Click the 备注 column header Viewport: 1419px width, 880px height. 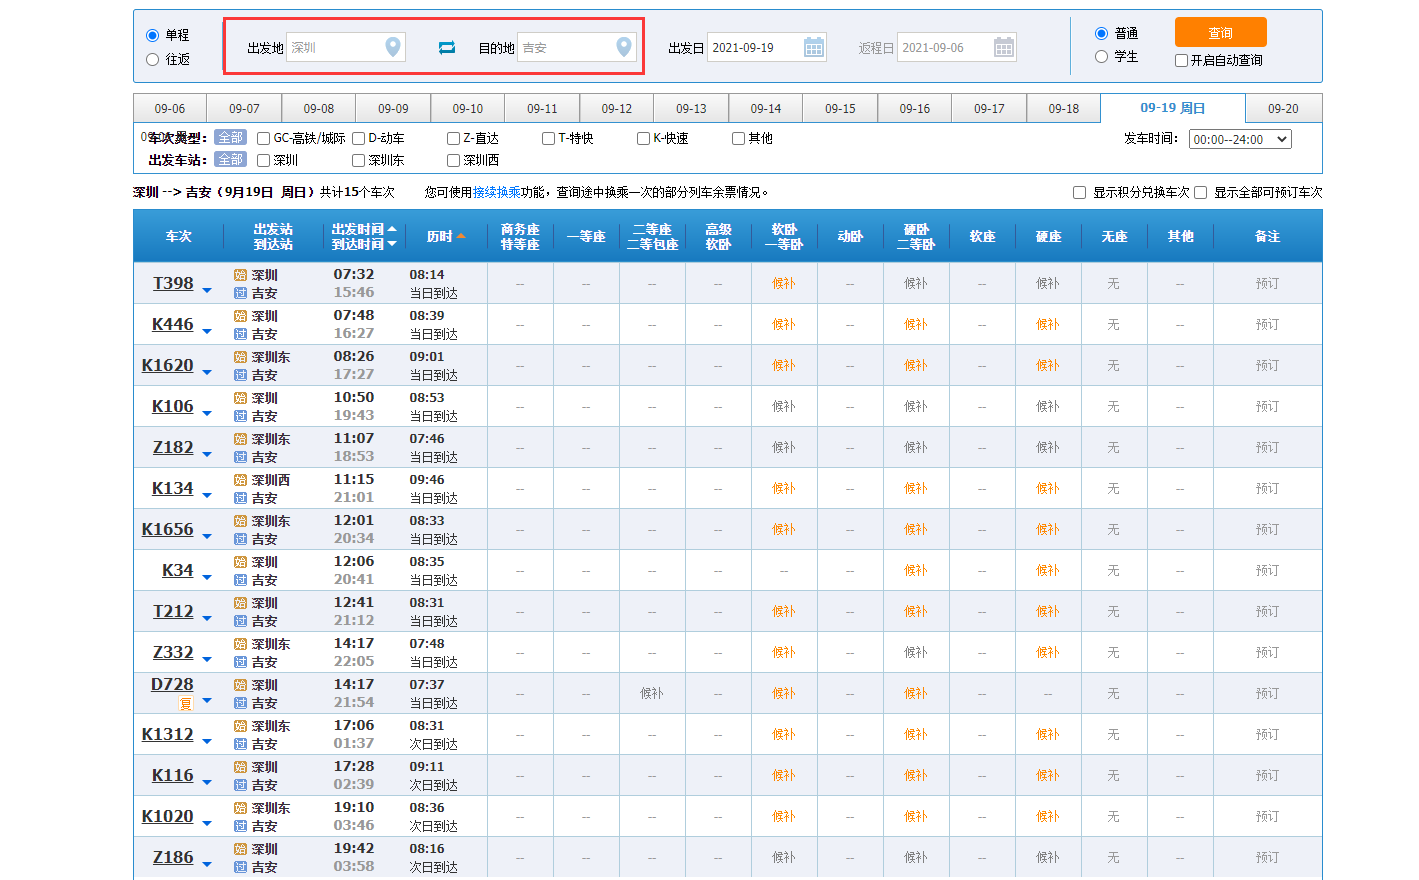point(1267,236)
